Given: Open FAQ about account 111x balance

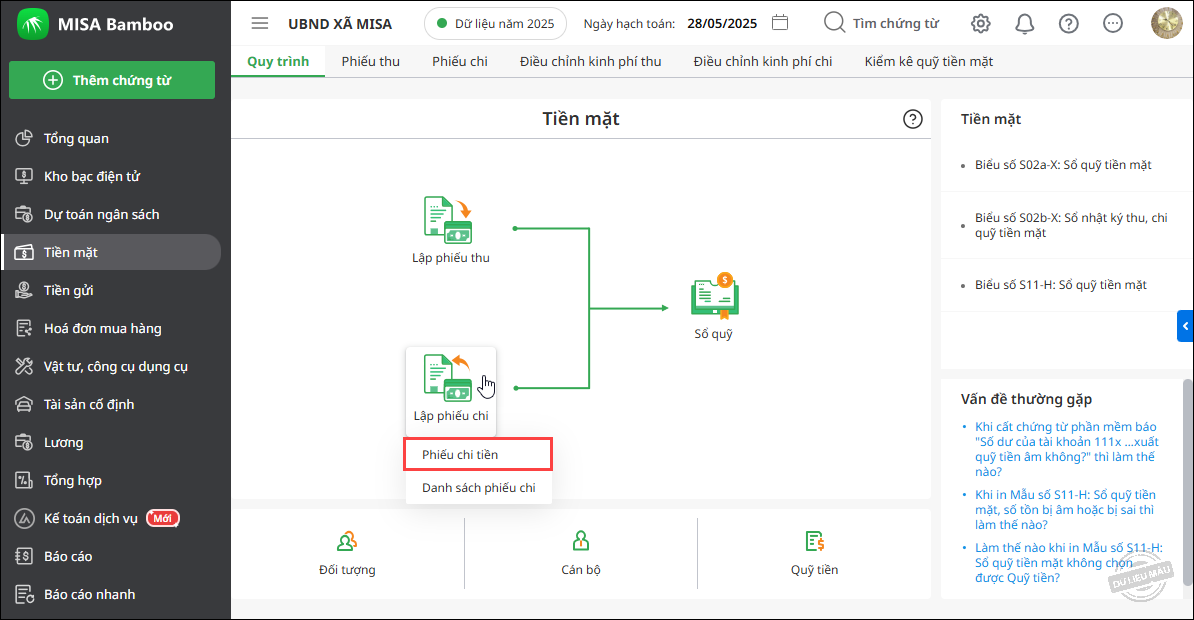Looking at the screenshot, I should 1066,449.
